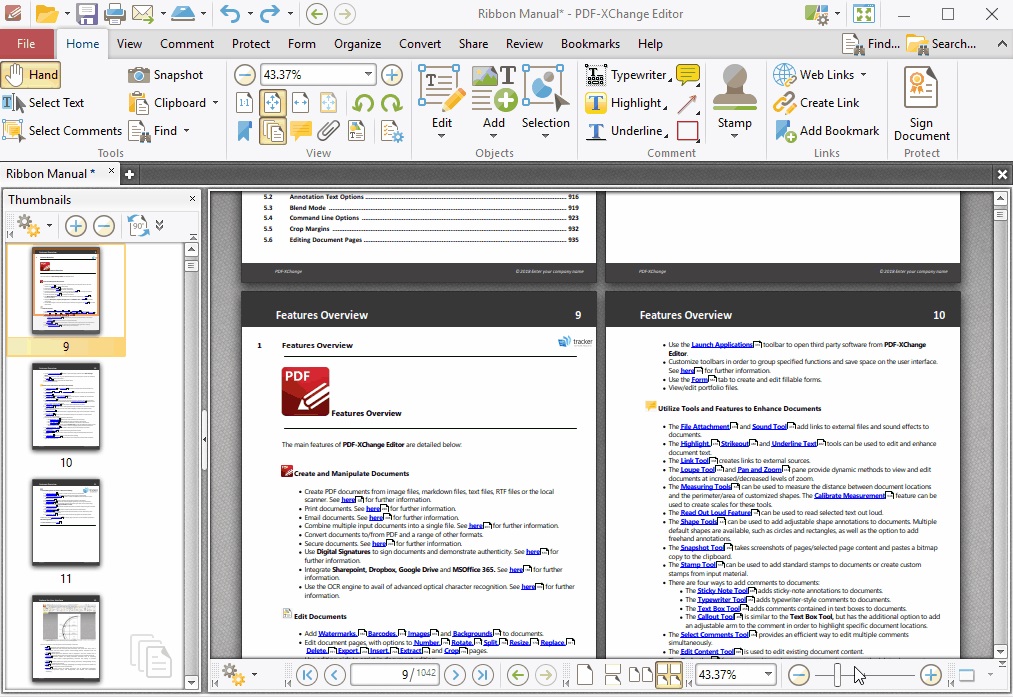Select the Highlight text tool
The width and height of the screenshot is (1013, 697).
pos(625,103)
